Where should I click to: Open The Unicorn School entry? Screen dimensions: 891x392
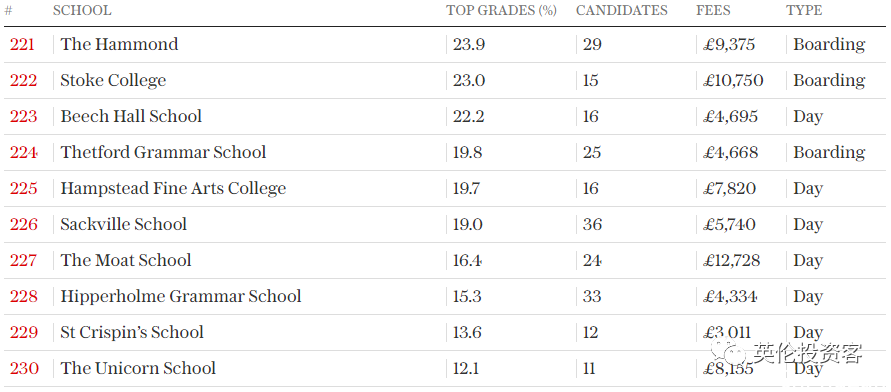point(138,368)
